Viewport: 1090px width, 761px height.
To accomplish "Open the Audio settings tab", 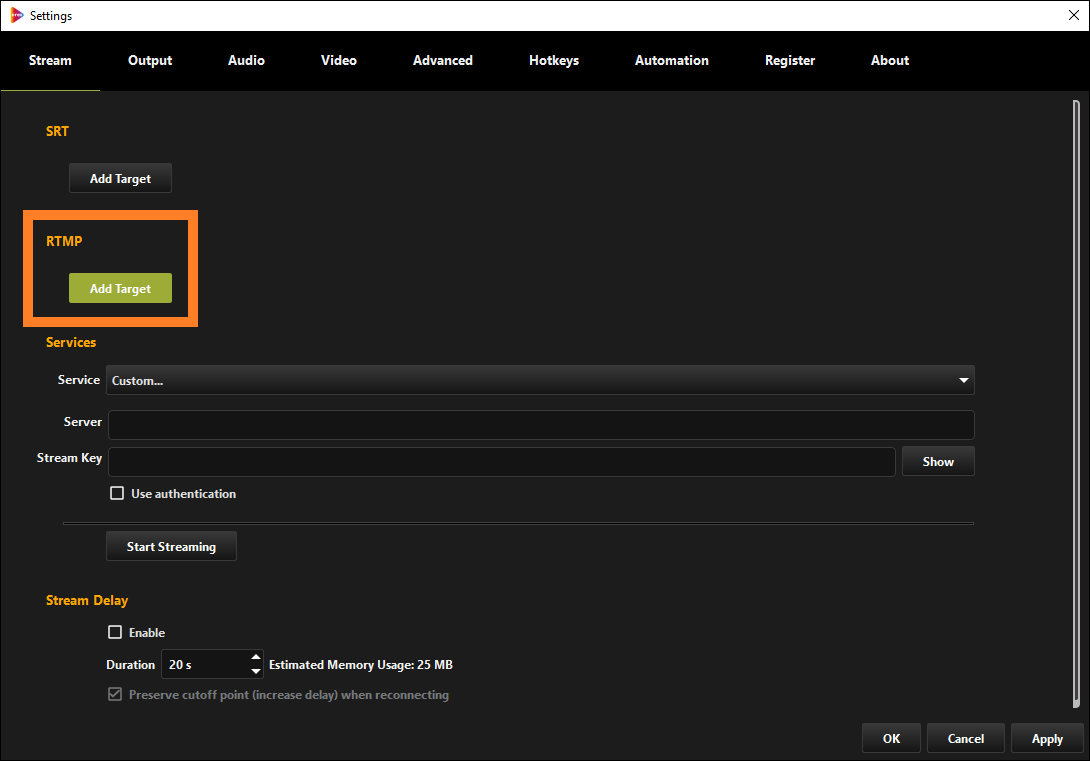I will [246, 60].
